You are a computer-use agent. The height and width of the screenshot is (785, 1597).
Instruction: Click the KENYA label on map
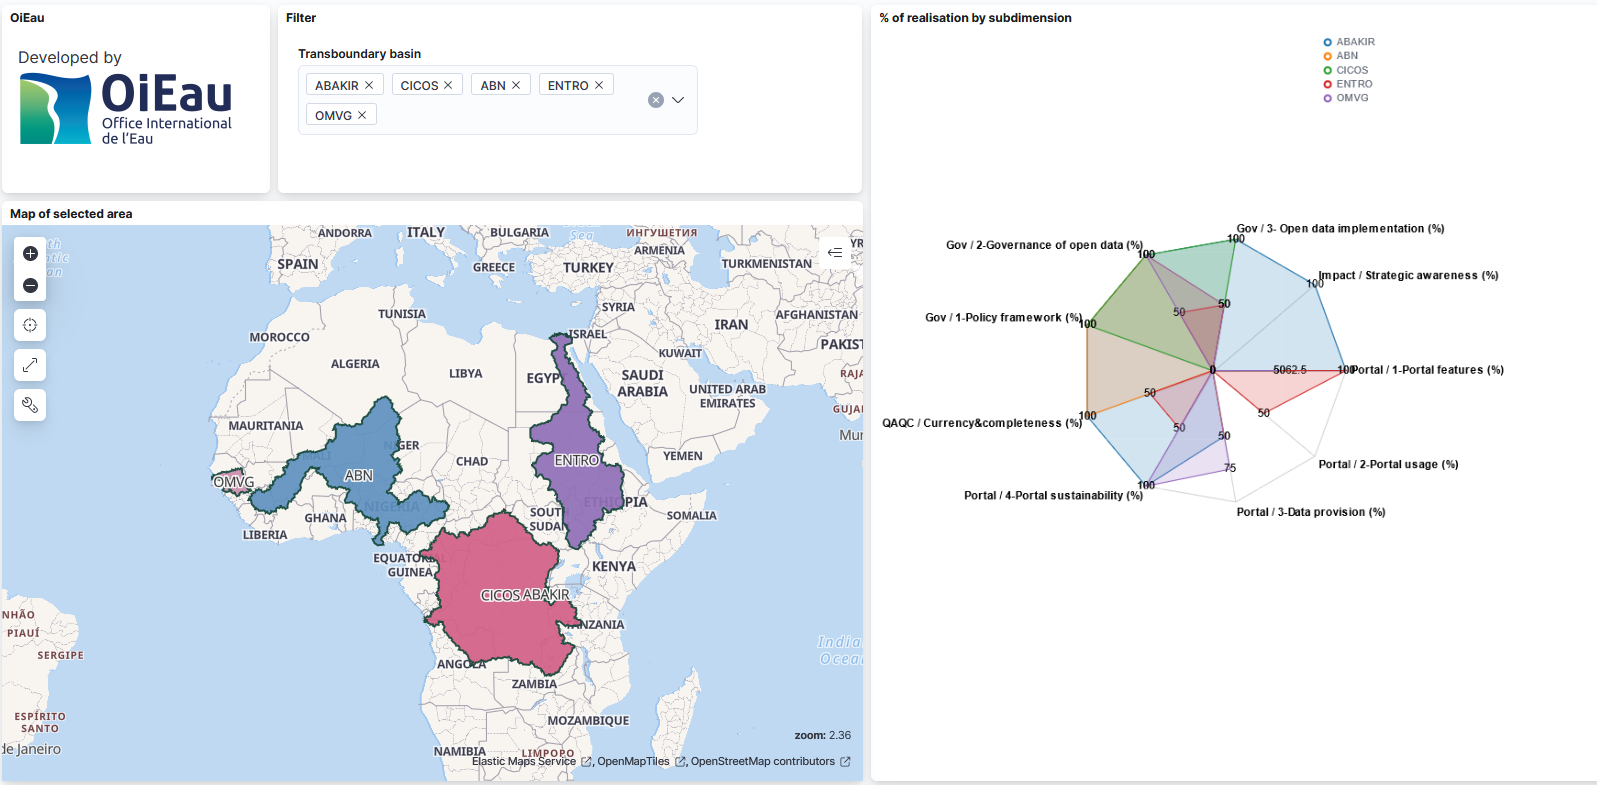614,566
